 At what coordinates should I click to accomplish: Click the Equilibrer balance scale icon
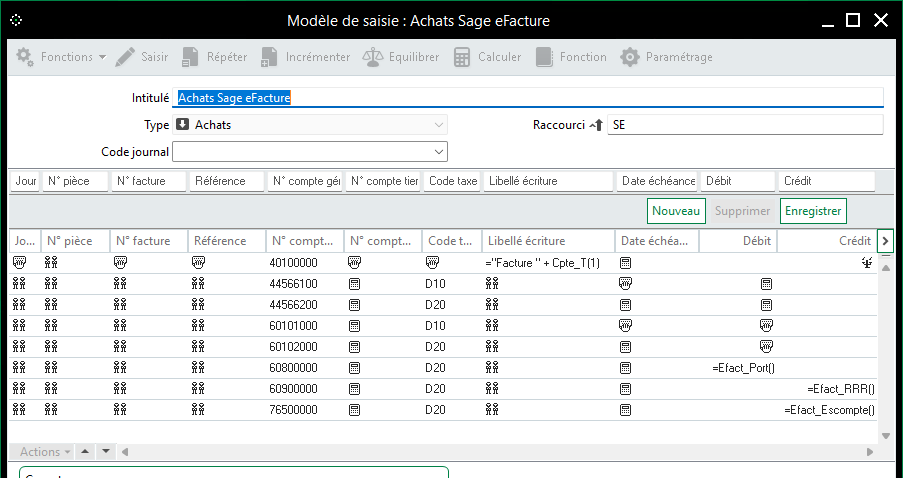373,57
